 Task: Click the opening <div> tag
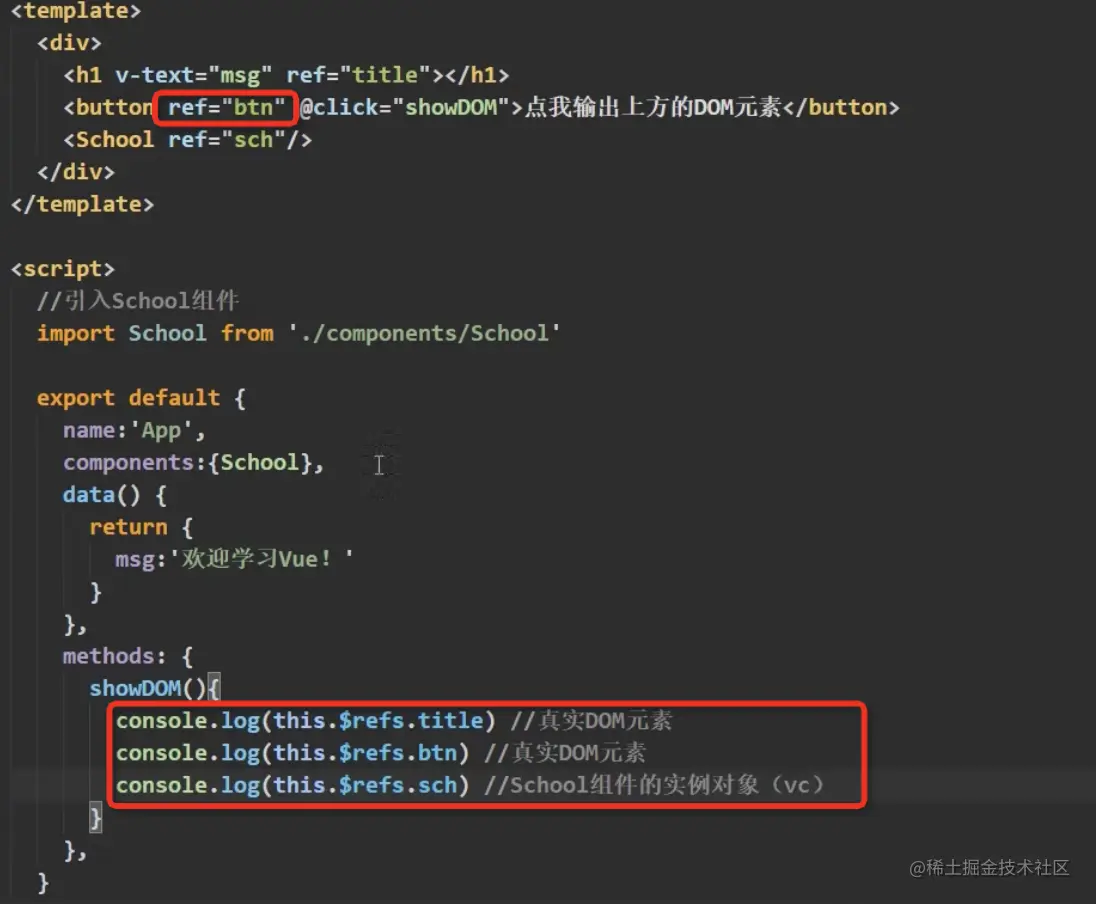[69, 43]
